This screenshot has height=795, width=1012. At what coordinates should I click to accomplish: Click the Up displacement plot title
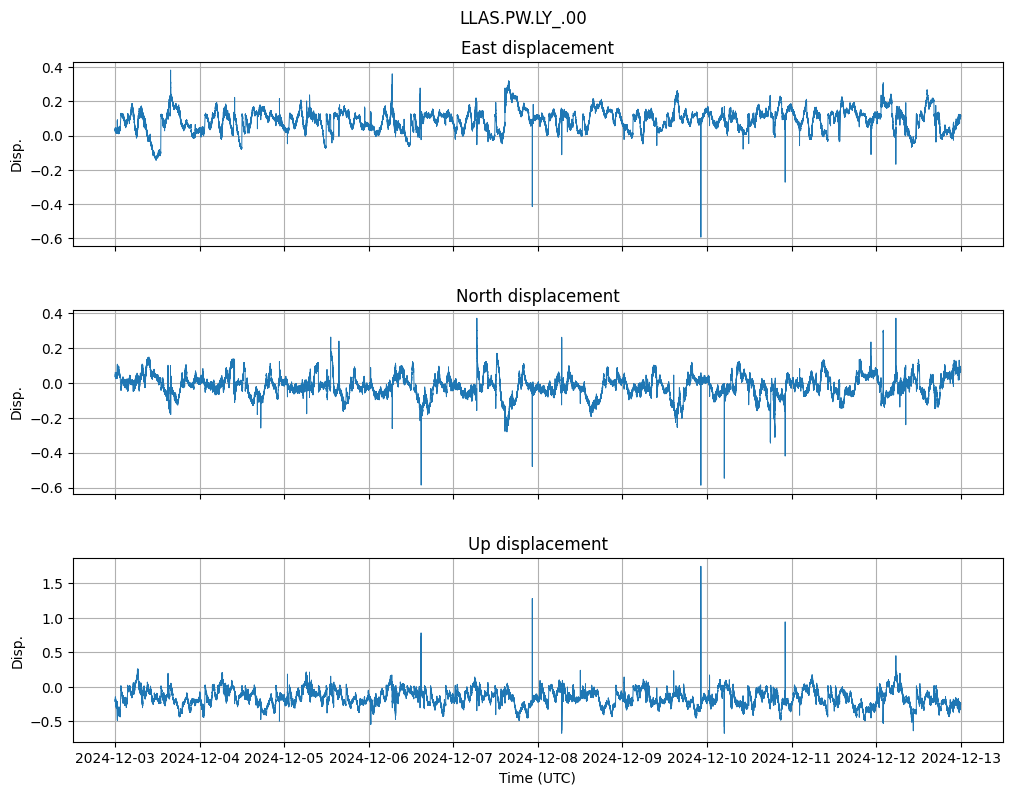(x=537, y=544)
